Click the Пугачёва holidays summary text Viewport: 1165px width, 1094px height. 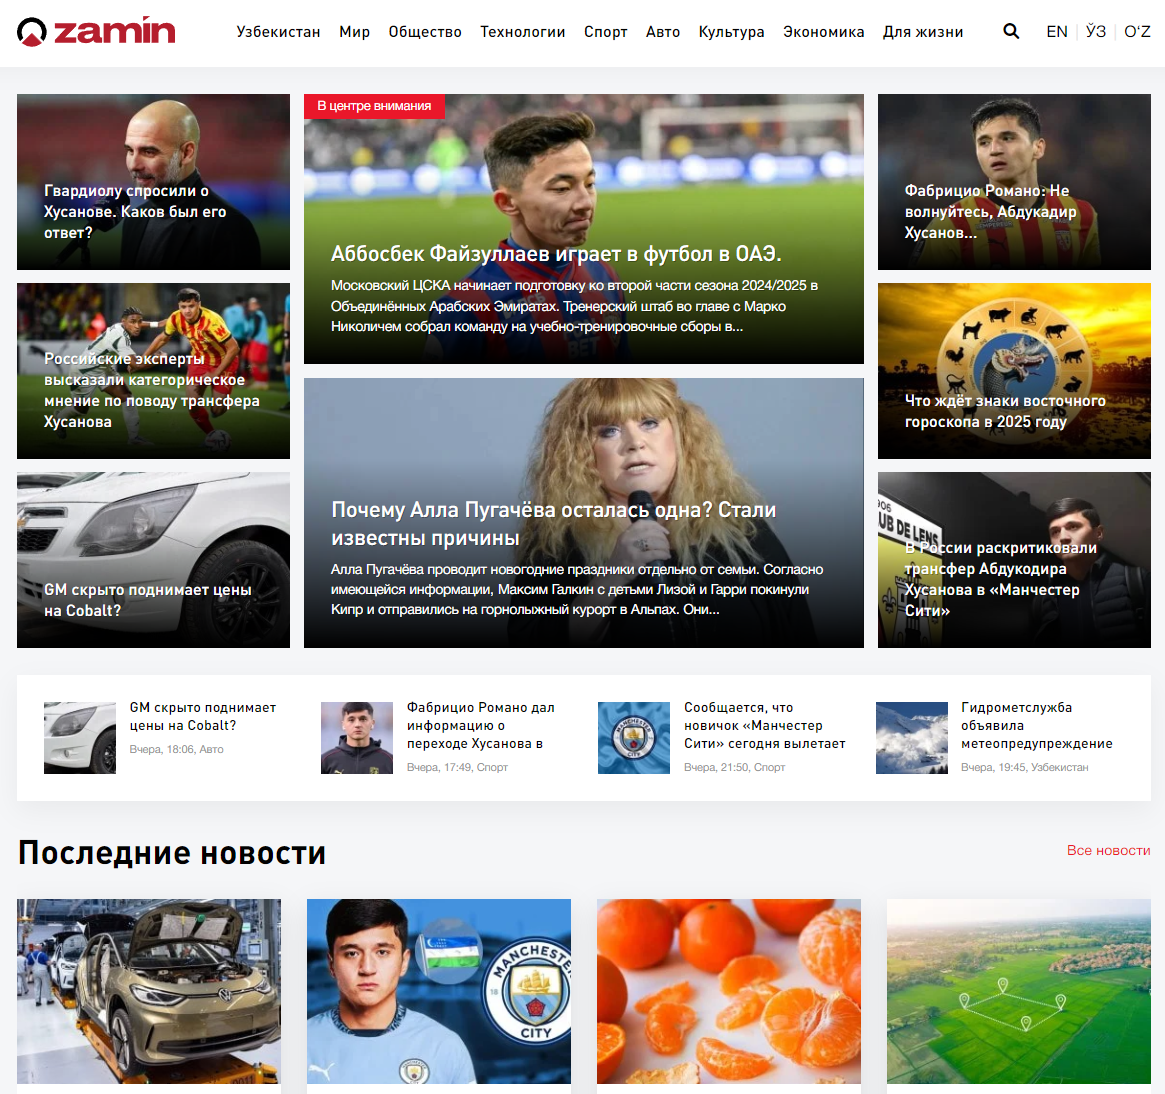[577, 589]
